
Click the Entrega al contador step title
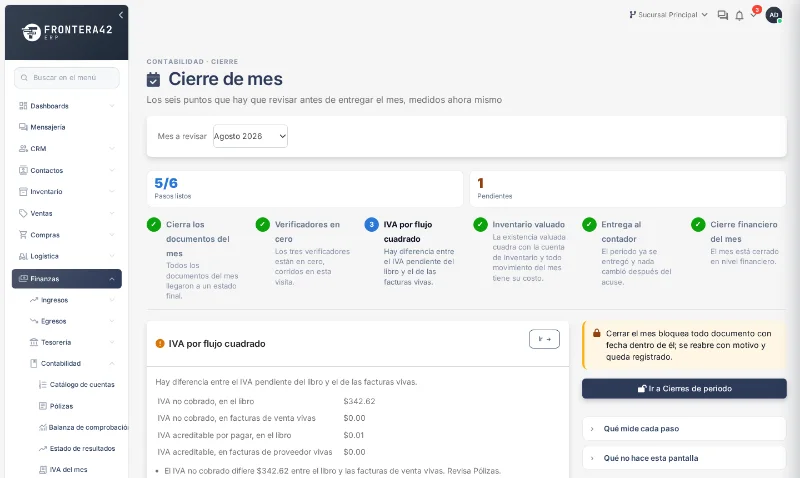tap(621, 232)
